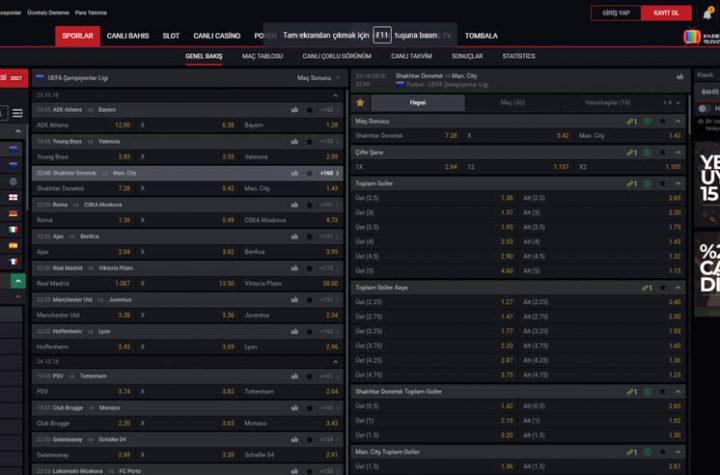Show stats chart for Real Madrid - Viktoria Plzen
Screen dimensions: 720x475
(x=294, y=268)
